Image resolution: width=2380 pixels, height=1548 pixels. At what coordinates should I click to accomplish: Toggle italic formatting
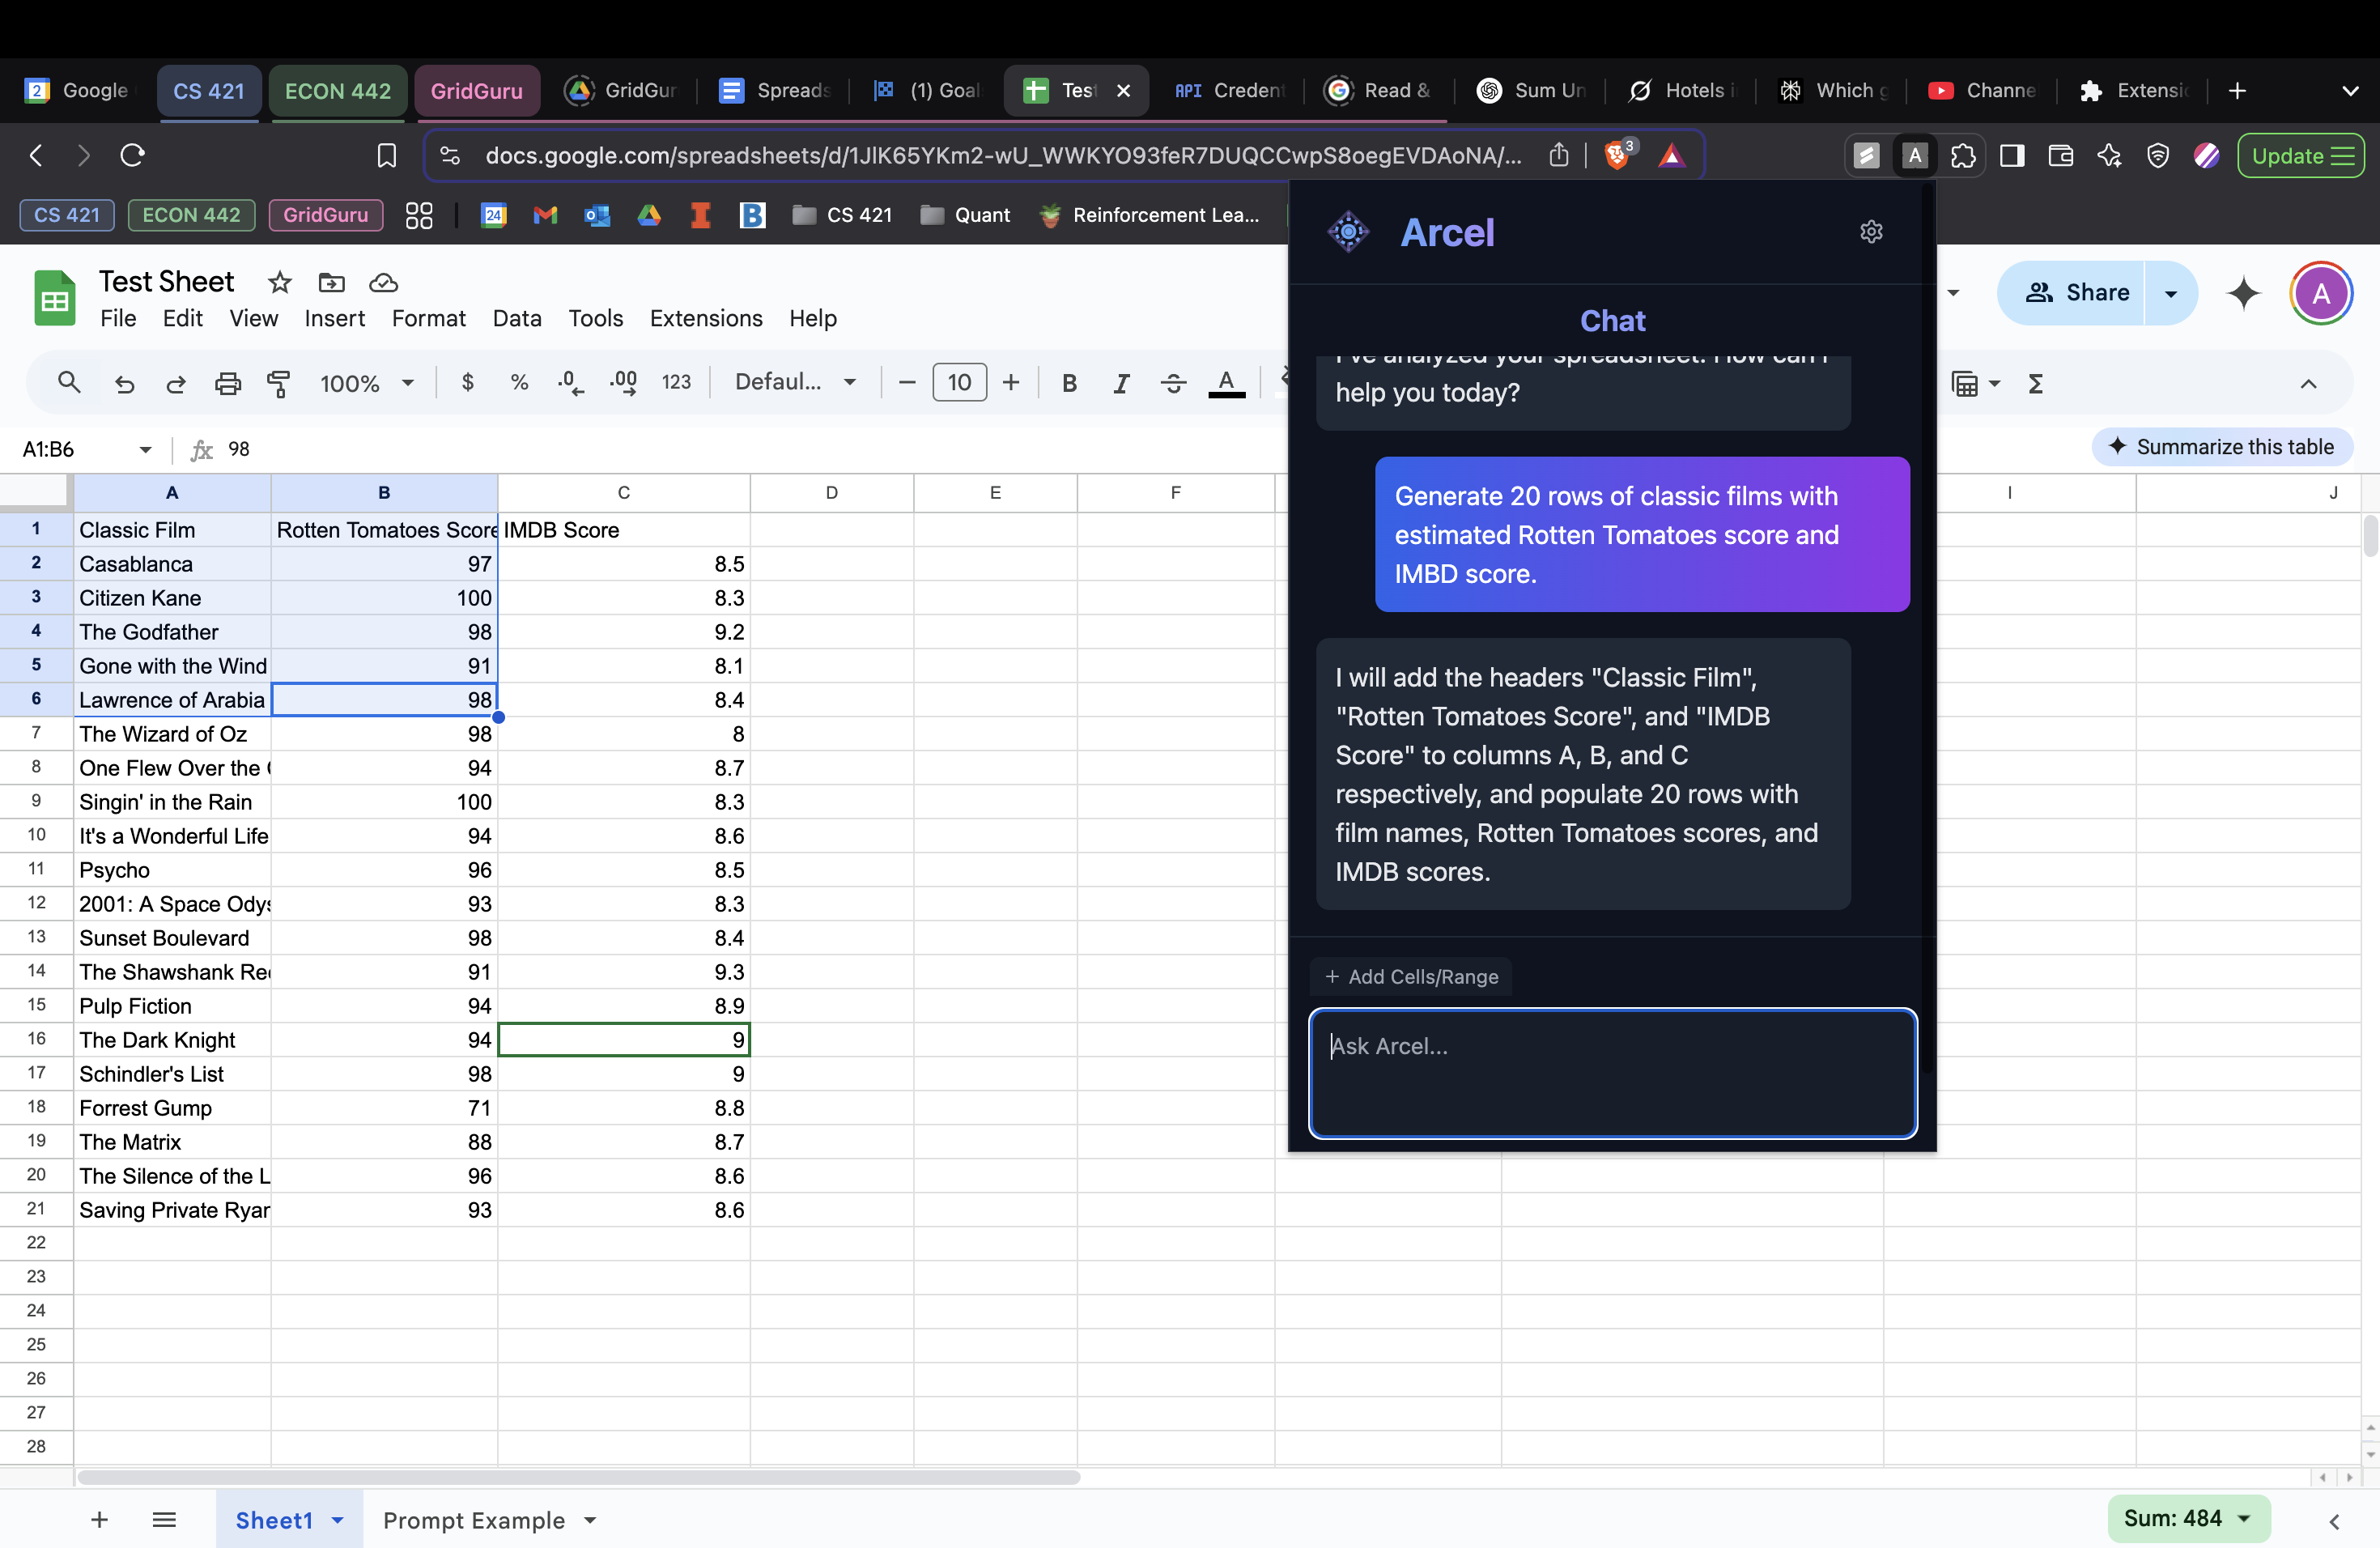pyautogui.click(x=1121, y=383)
